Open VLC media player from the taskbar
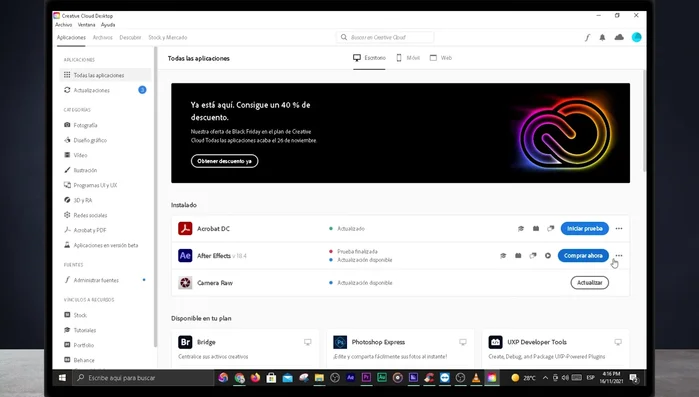The width and height of the screenshot is (699, 397). tap(476, 378)
